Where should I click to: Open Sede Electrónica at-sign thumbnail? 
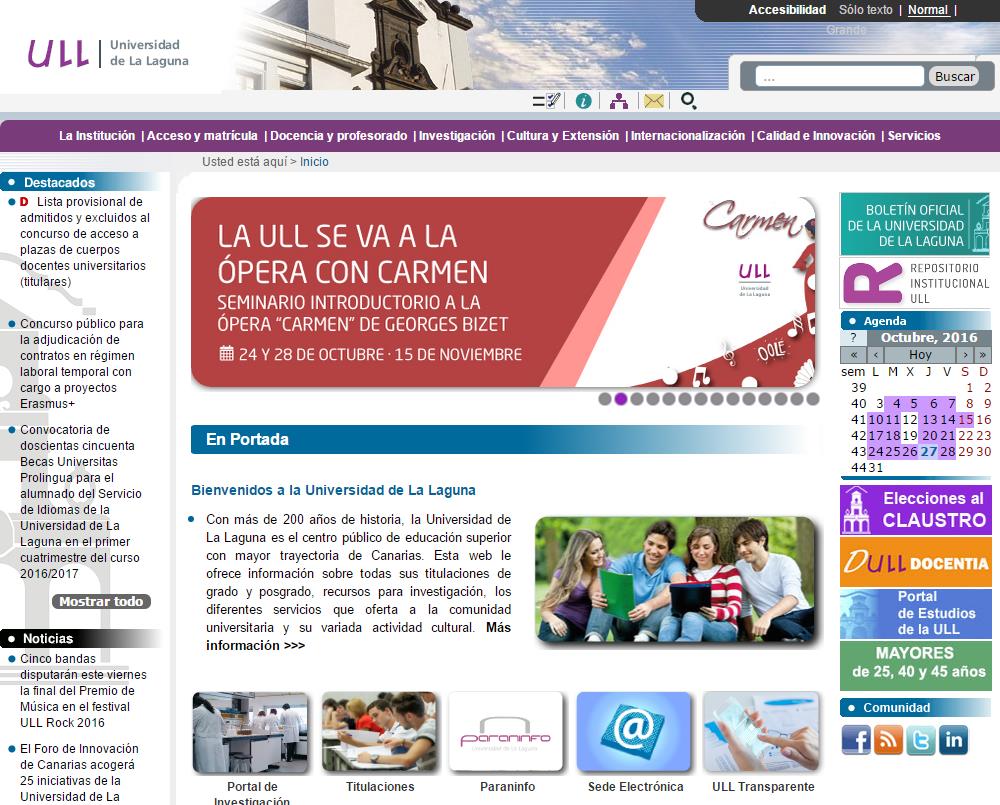634,732
